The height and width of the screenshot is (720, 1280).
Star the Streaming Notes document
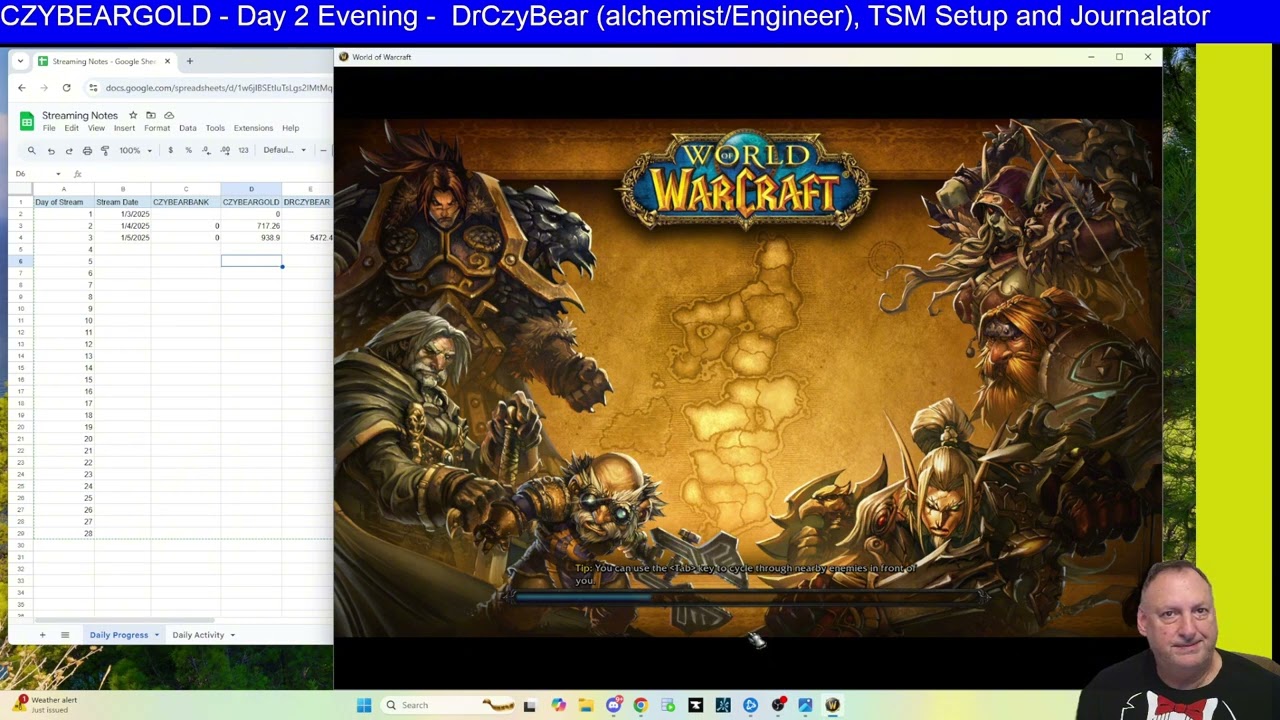tap(133, 115)
